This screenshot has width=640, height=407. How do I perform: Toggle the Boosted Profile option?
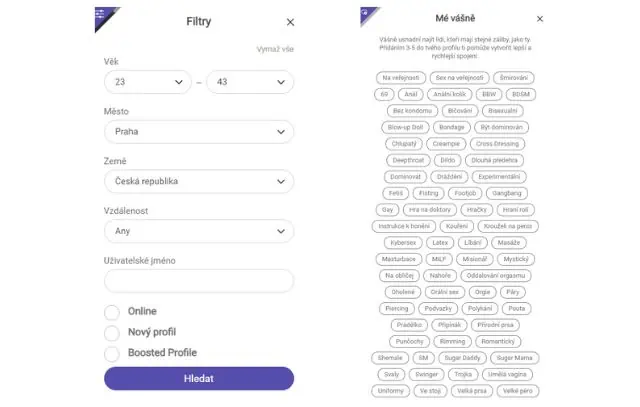[112, 354]
